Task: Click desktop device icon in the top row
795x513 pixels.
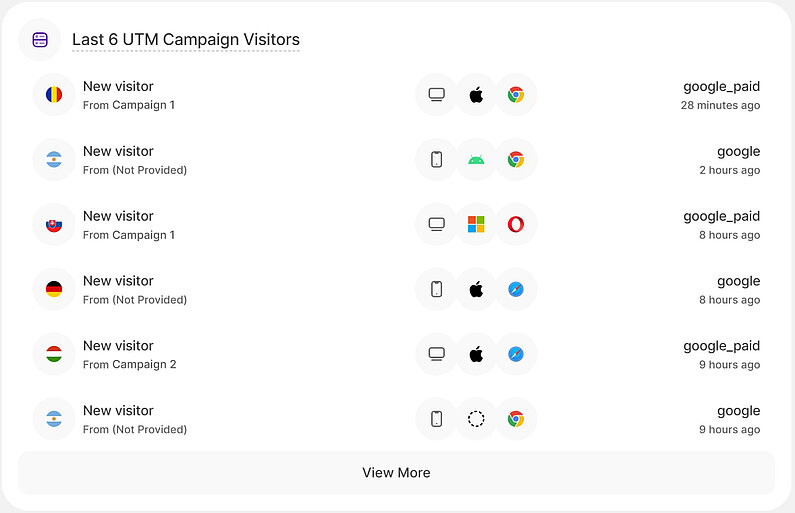Action: [x=436, y=95]
